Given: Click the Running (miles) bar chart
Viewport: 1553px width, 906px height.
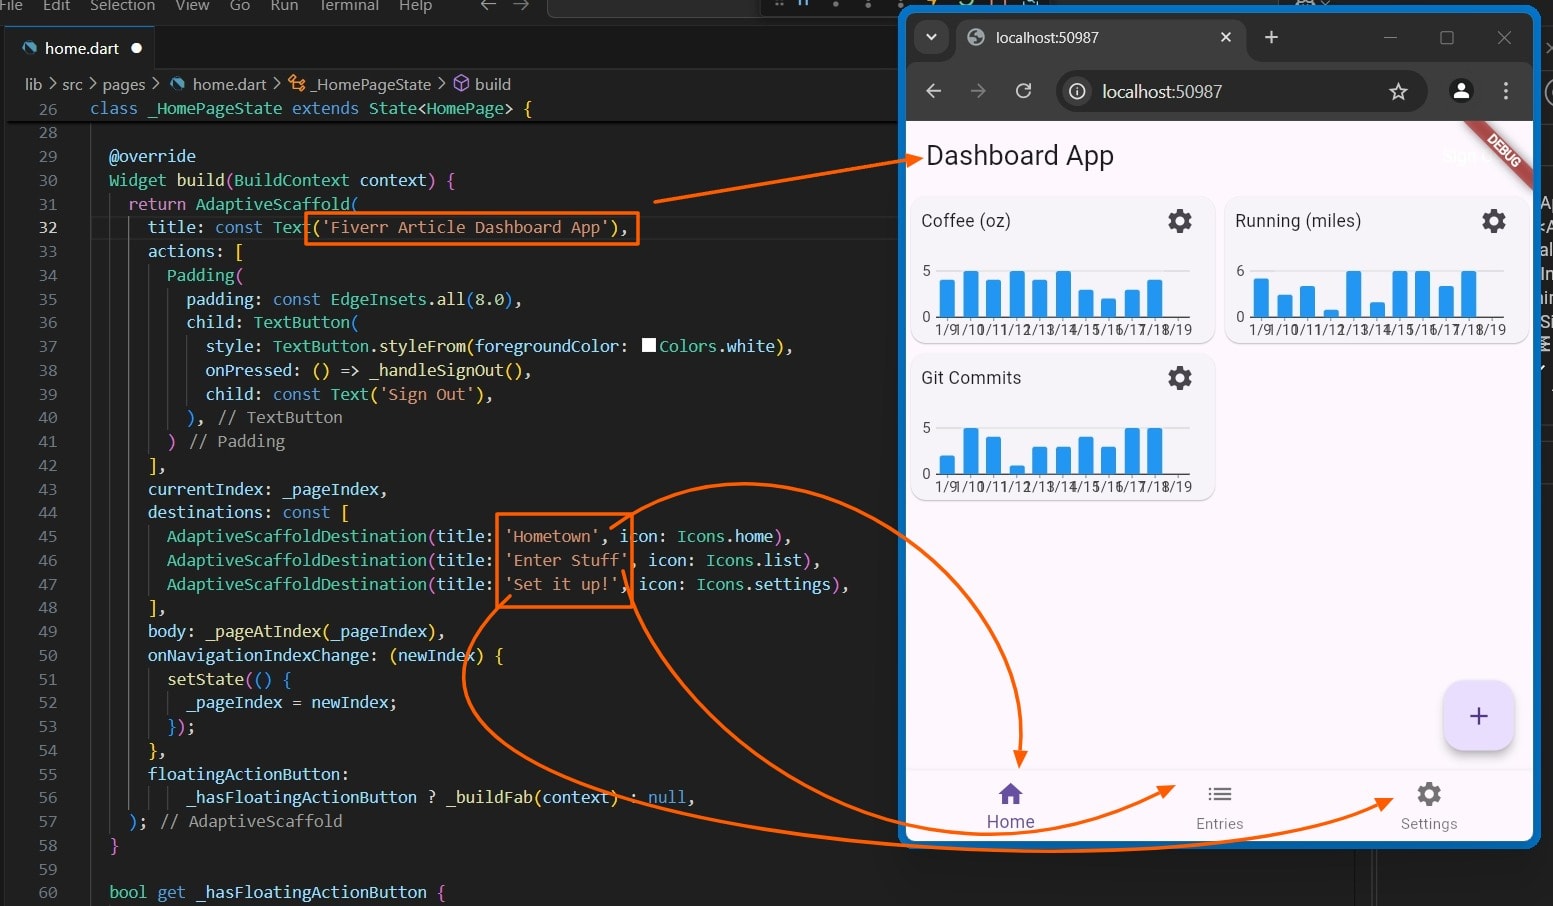Looking at the screenshot, I should (1371, 299).
